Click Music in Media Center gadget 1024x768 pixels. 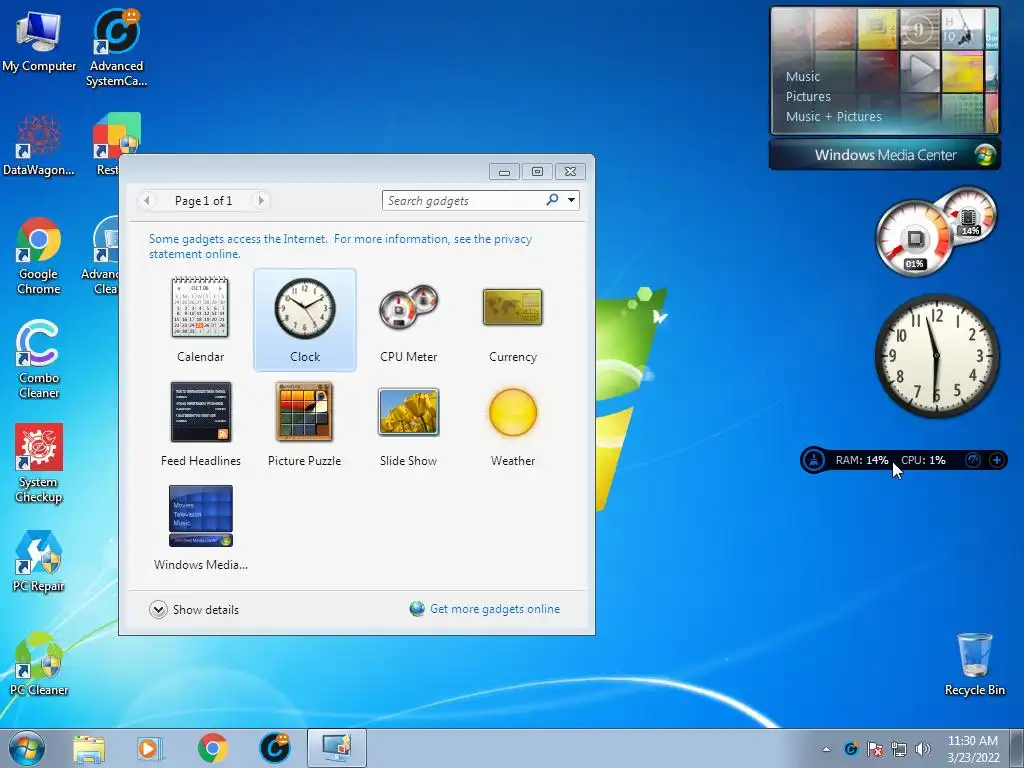[x=803, y=76]
